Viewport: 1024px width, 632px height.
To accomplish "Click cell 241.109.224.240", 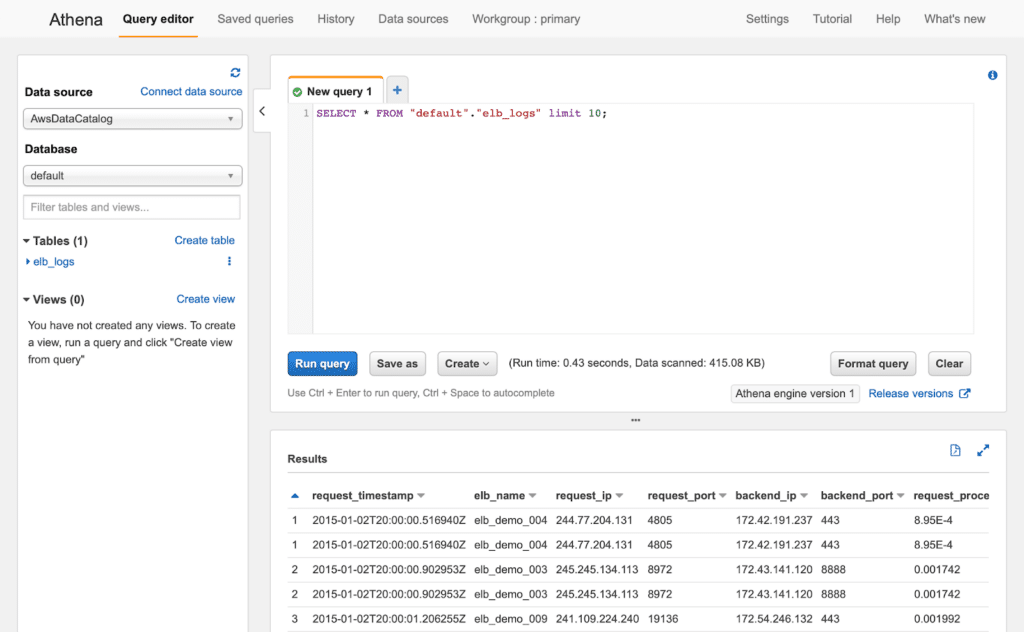I will pos(597,618).
